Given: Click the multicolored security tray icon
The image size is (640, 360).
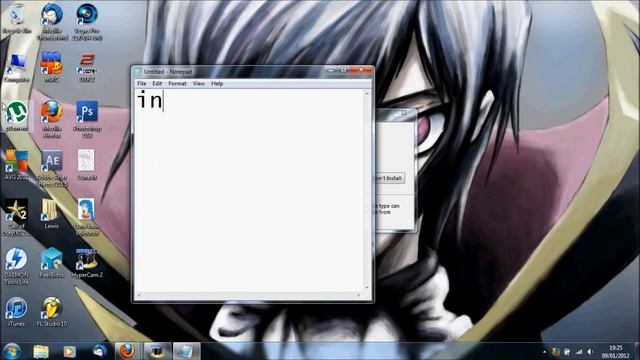Looking at the screenshot, I should [x=556, y=351].
